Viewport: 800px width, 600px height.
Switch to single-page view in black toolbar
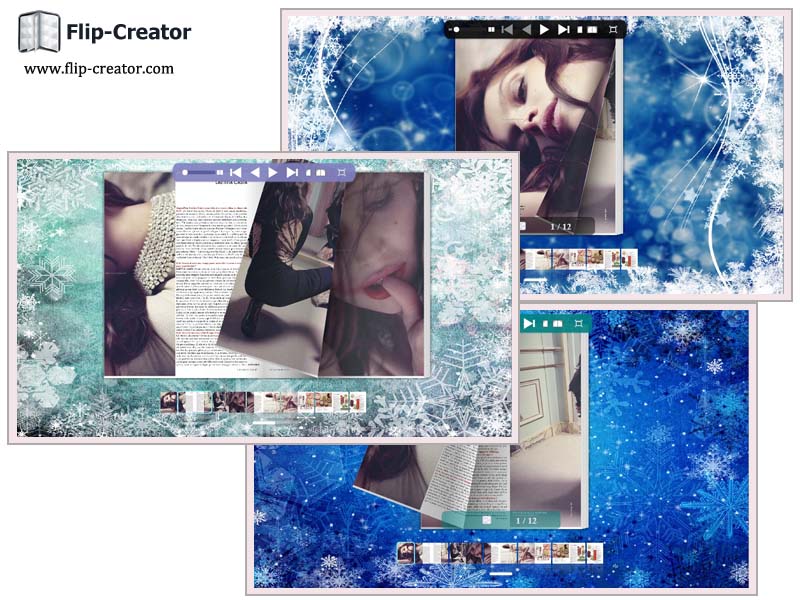tap(580, 30)
